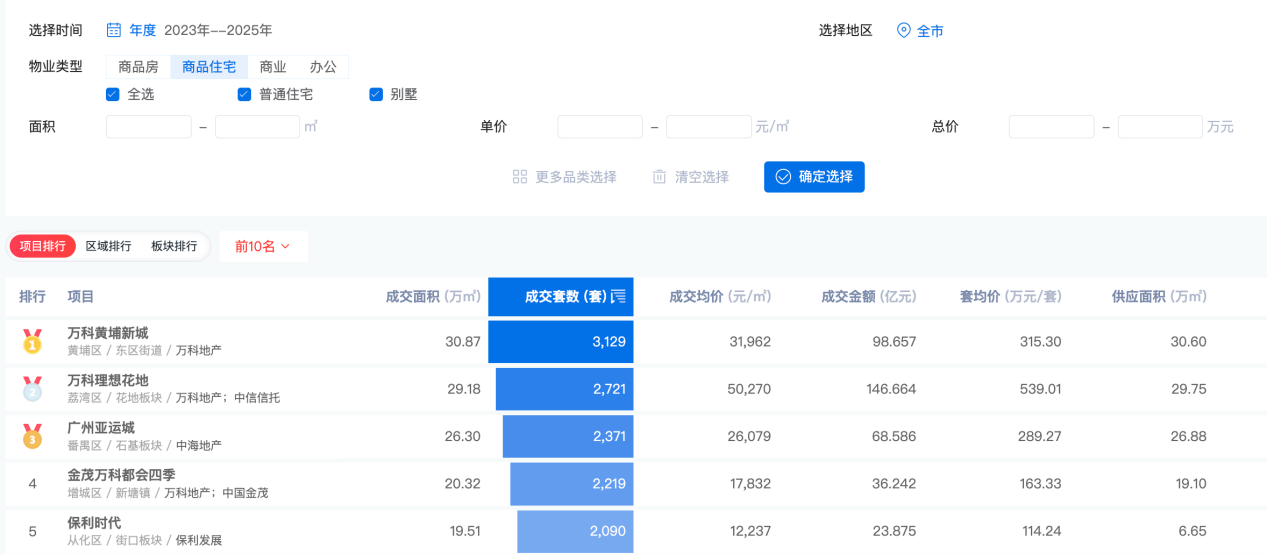Click the sort icon in 成交套数 header
This screenshot has height=554, width=1267.
click(618, 296)
